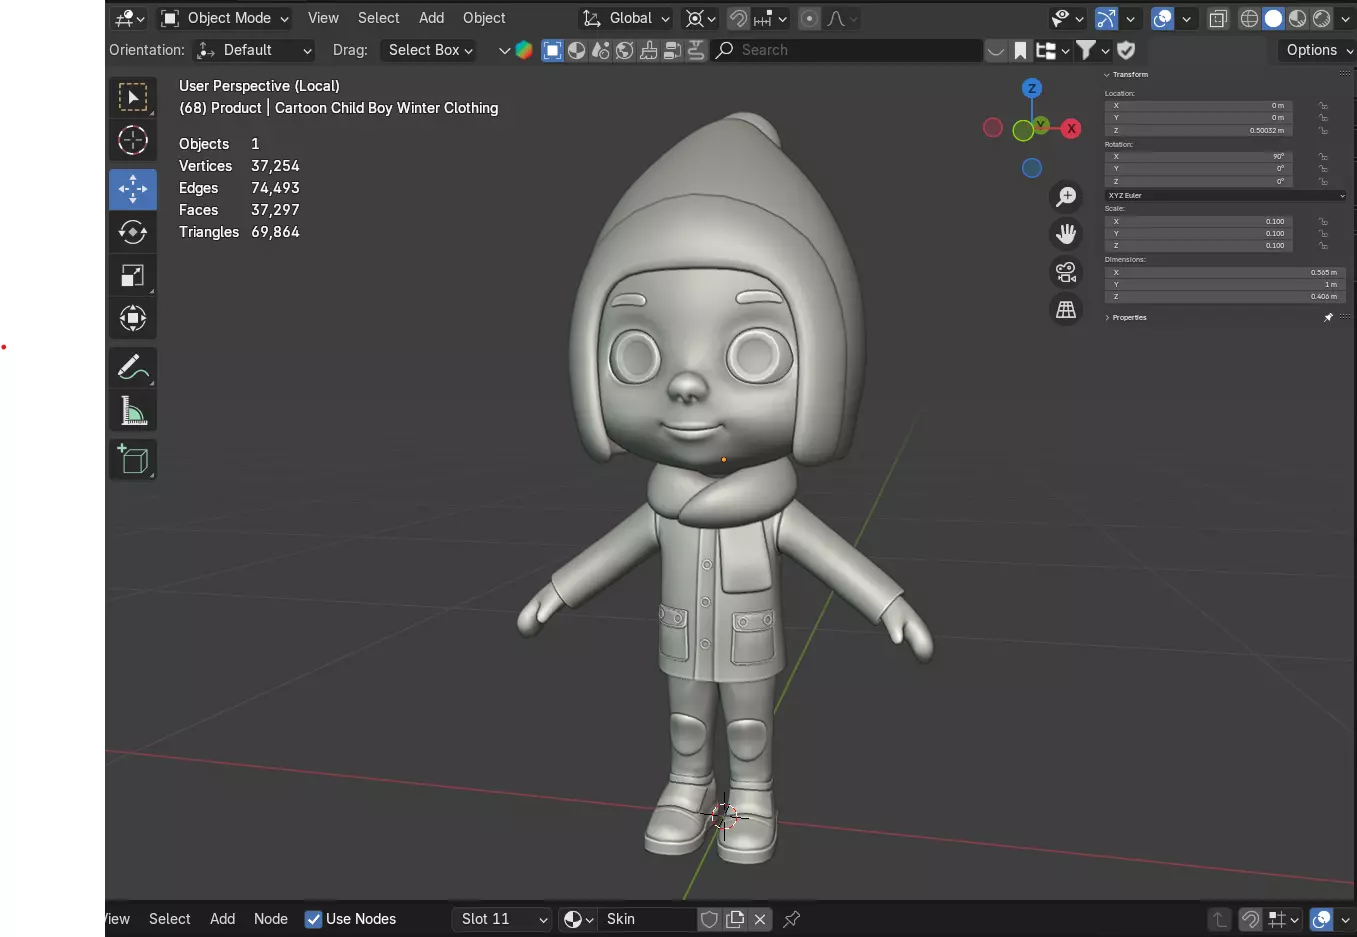Switch to rendered viewport shading
This screenshot has height=937, width=1357.
point(1321,18)
